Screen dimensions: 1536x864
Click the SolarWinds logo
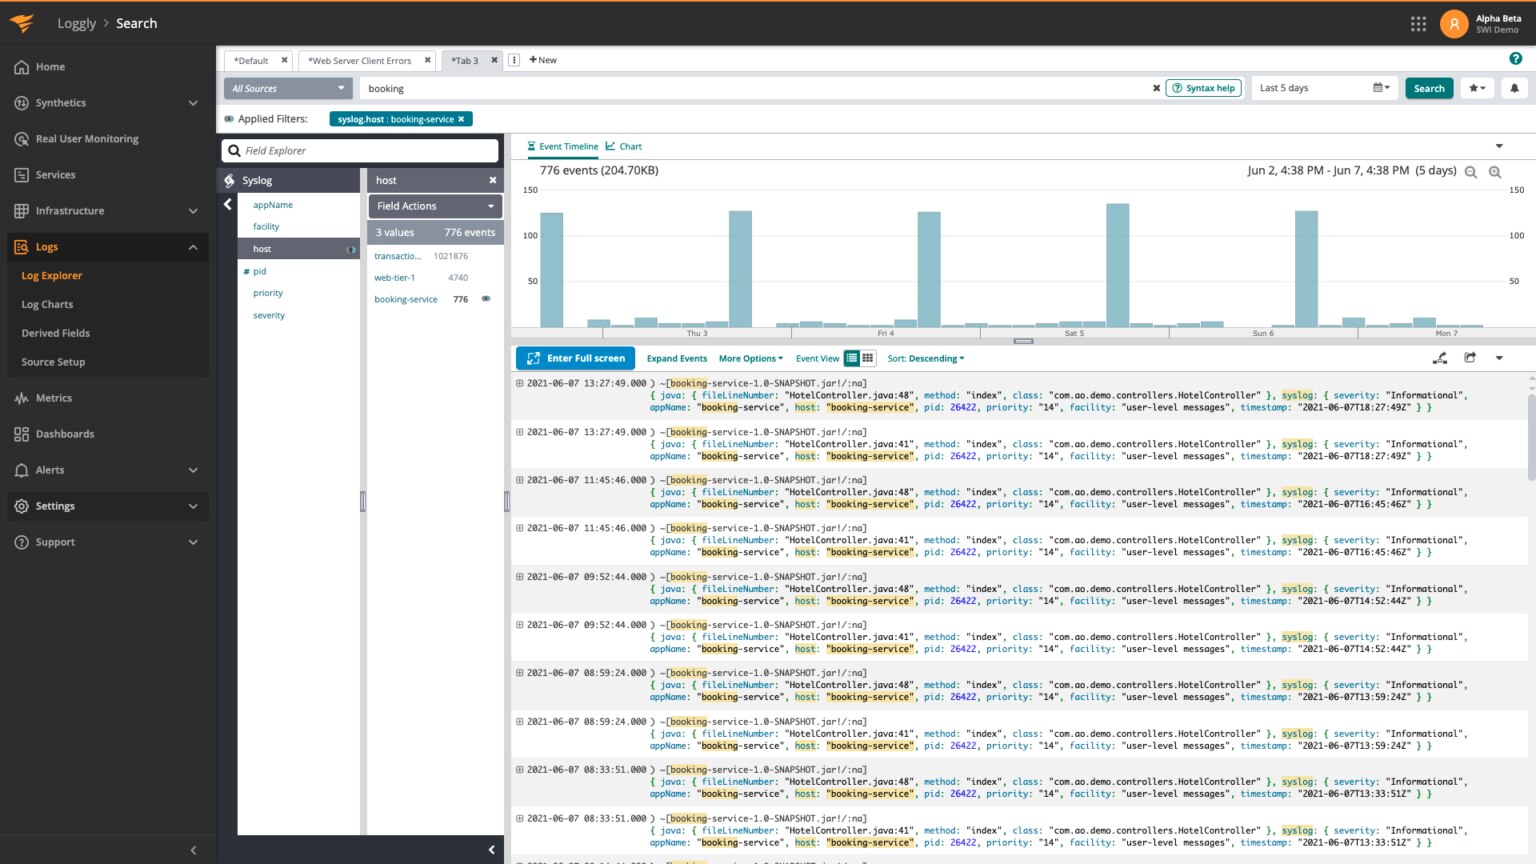(x=21, y=22)
